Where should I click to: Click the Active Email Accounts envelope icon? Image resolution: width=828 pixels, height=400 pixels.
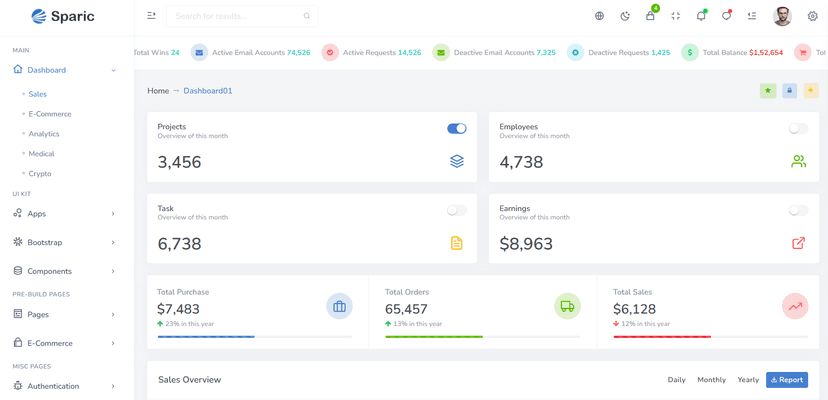pyautogui.click(x=199, y=52)
